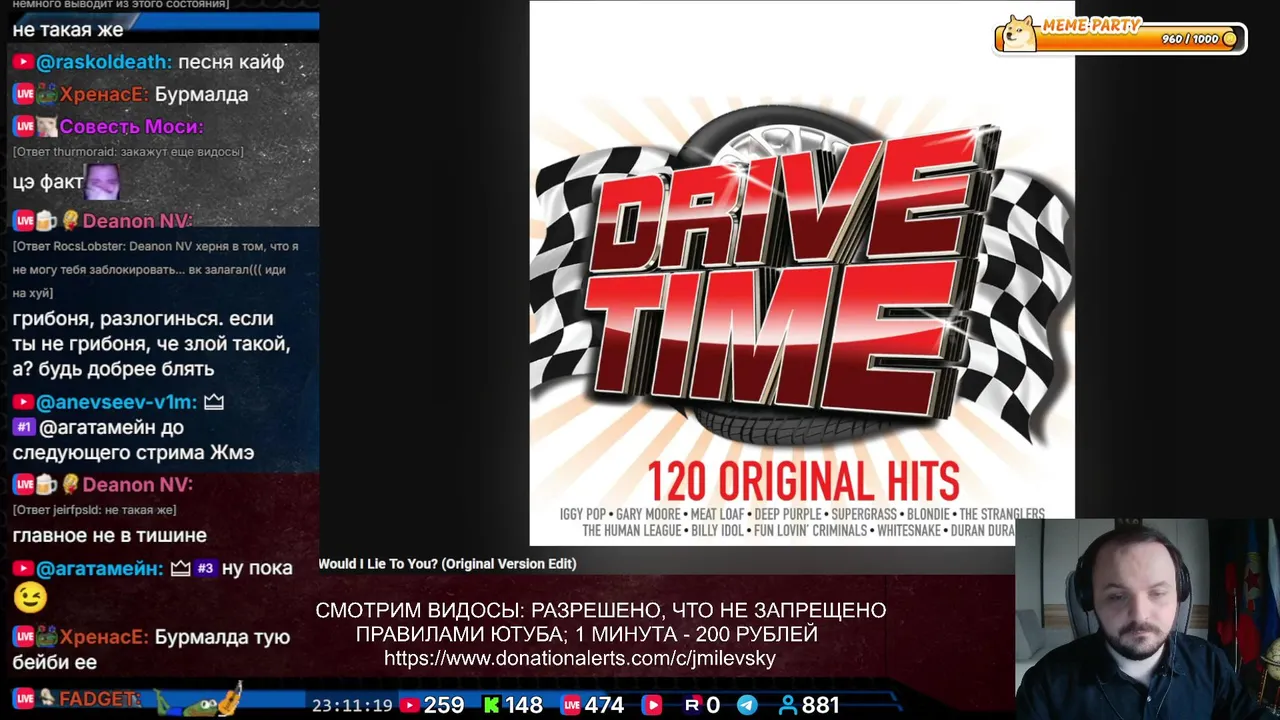Click the Telegram icon in status bar
This screenshot has height=720, width=1280.
pos(747,706)
